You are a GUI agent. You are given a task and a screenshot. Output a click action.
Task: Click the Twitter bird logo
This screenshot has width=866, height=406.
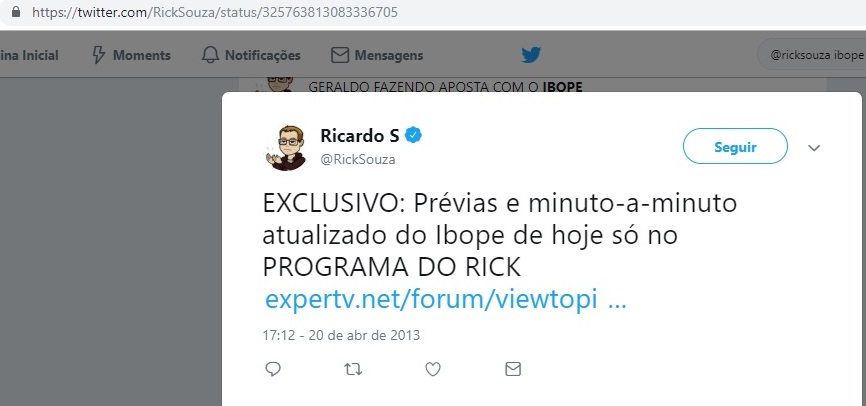coord(531,55)
